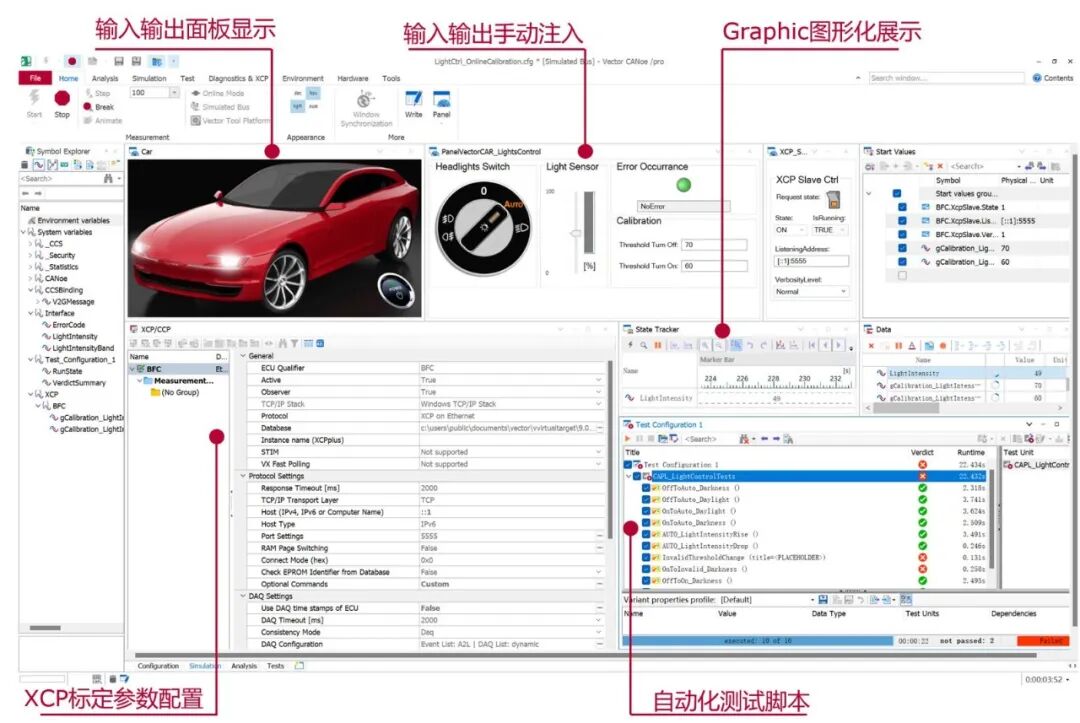This screenshot has width=1080, height=723.
Task: Collapse the Protocol Settings section
Action: pos(242,476)
